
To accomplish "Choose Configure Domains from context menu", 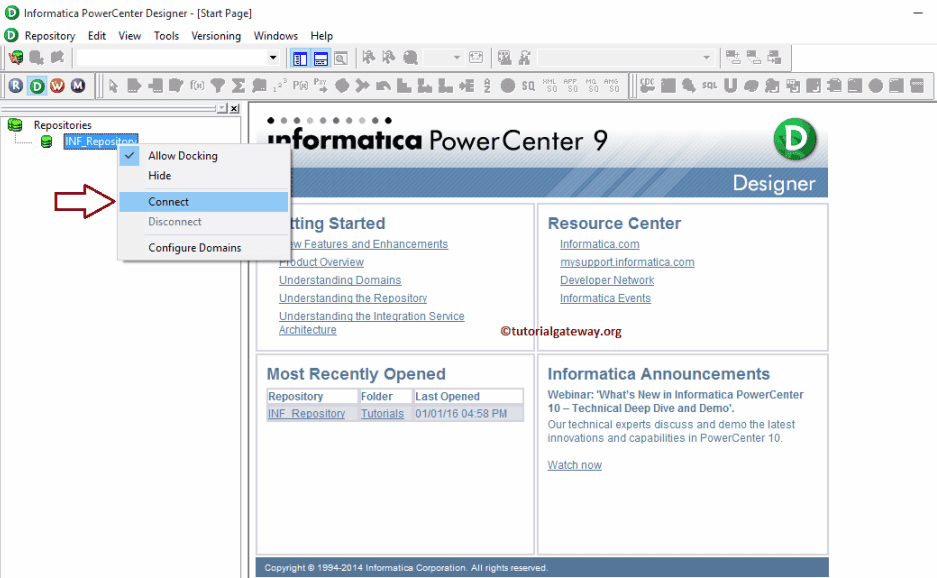I will [x=203, y=247].
